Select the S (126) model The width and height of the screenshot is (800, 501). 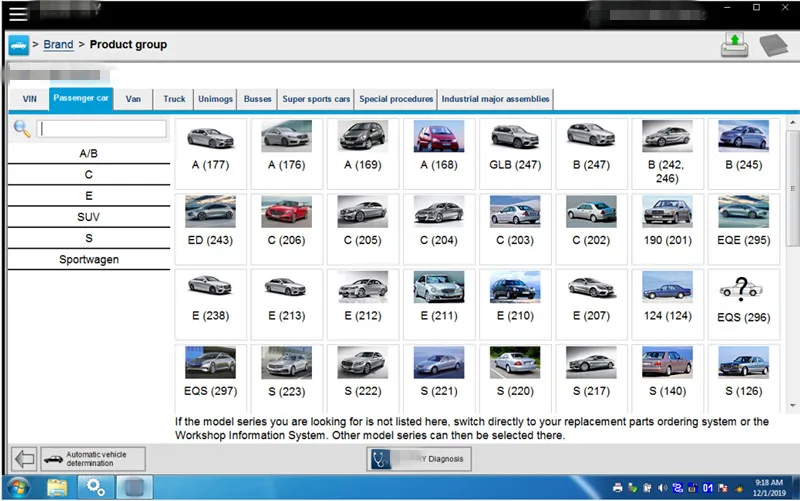coord(744,378)
